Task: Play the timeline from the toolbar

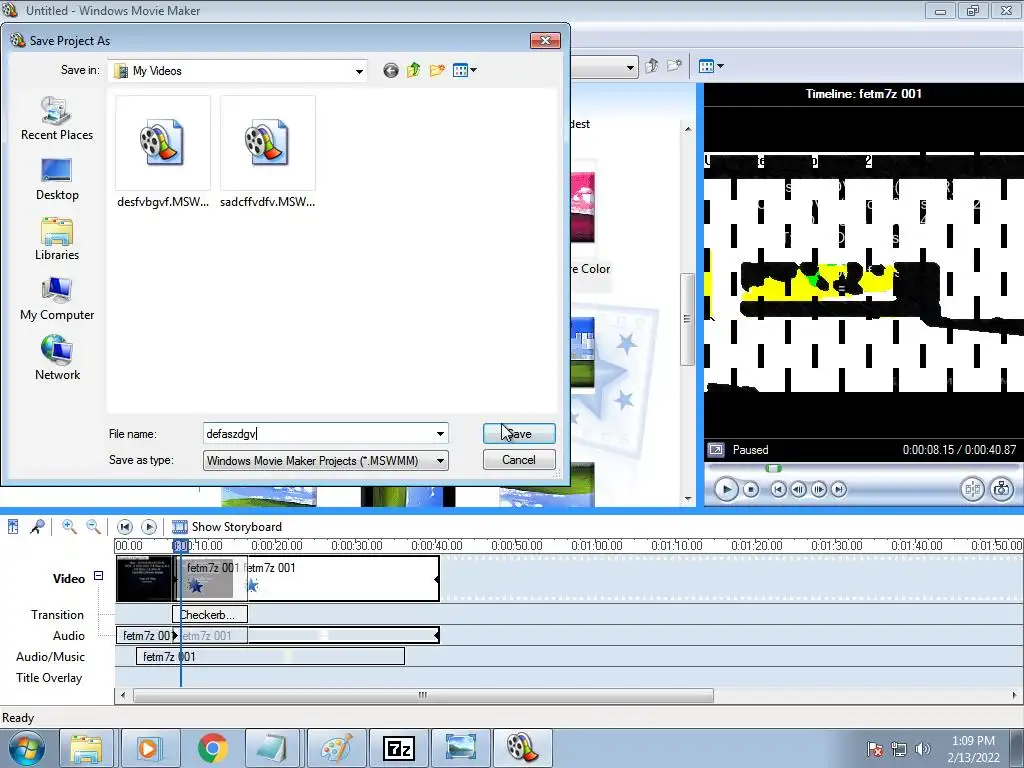Action: pyautogui.click(x=149, y=526)
